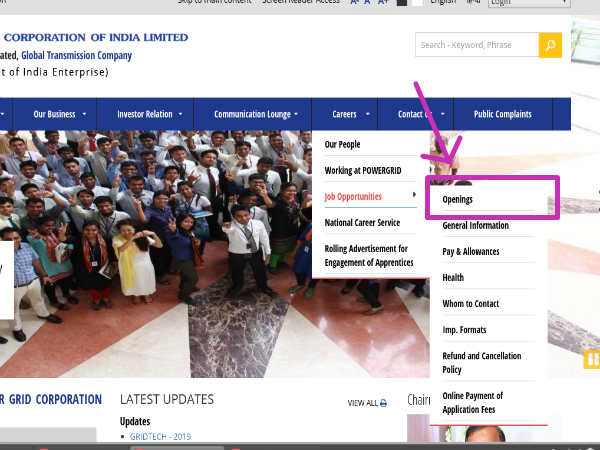Click the yellow search magnifier button
This screenshot has height=450, width=600.
[x=550, y=45]
